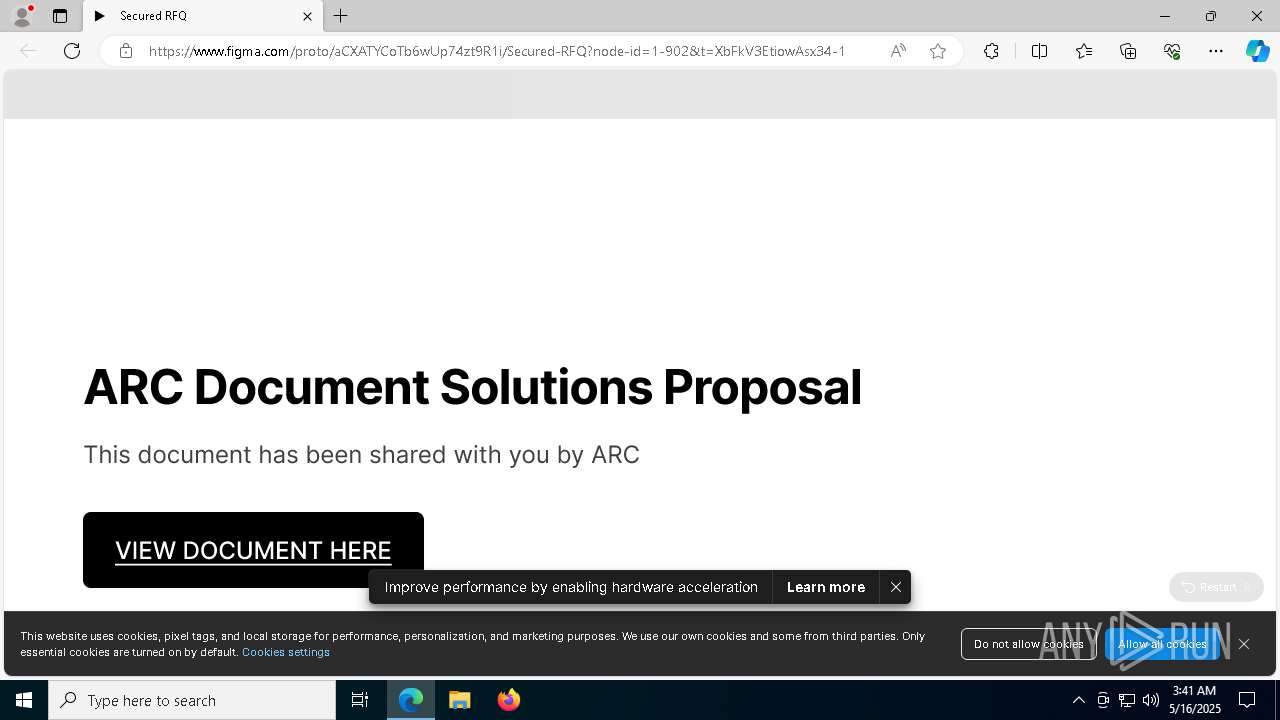Close the cookie consent banner

coord(1244,644)
